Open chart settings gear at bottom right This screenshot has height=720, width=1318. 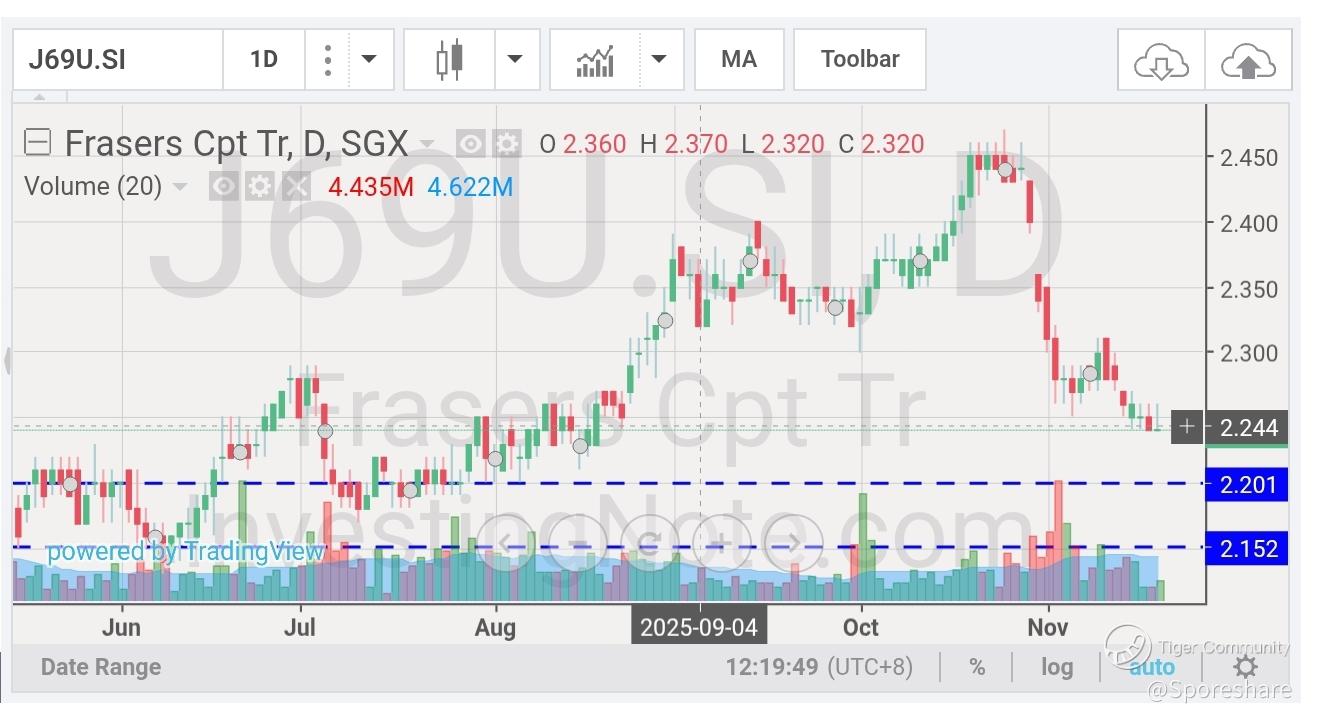click(x=1245, y=667)
